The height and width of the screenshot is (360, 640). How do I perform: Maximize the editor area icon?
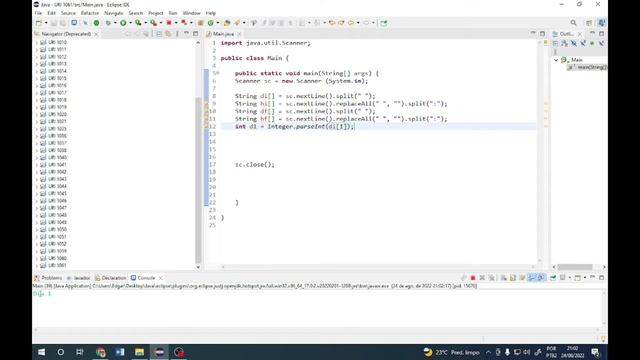coord(542,33)
